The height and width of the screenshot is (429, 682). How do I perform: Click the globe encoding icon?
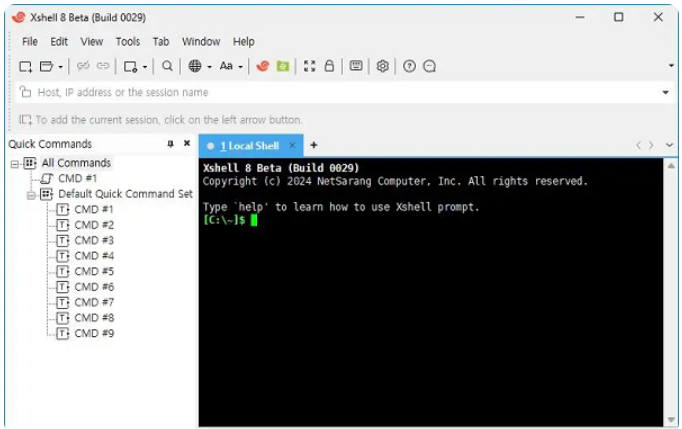[x=195, y=66]
